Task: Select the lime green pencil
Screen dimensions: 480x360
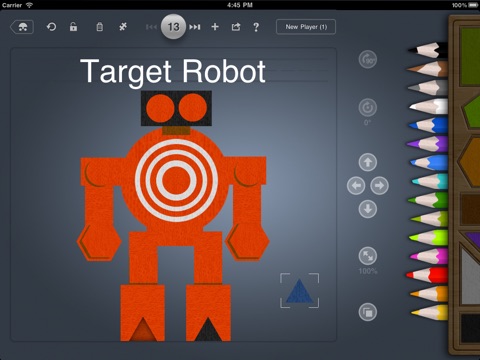Action: coord(428,238)
